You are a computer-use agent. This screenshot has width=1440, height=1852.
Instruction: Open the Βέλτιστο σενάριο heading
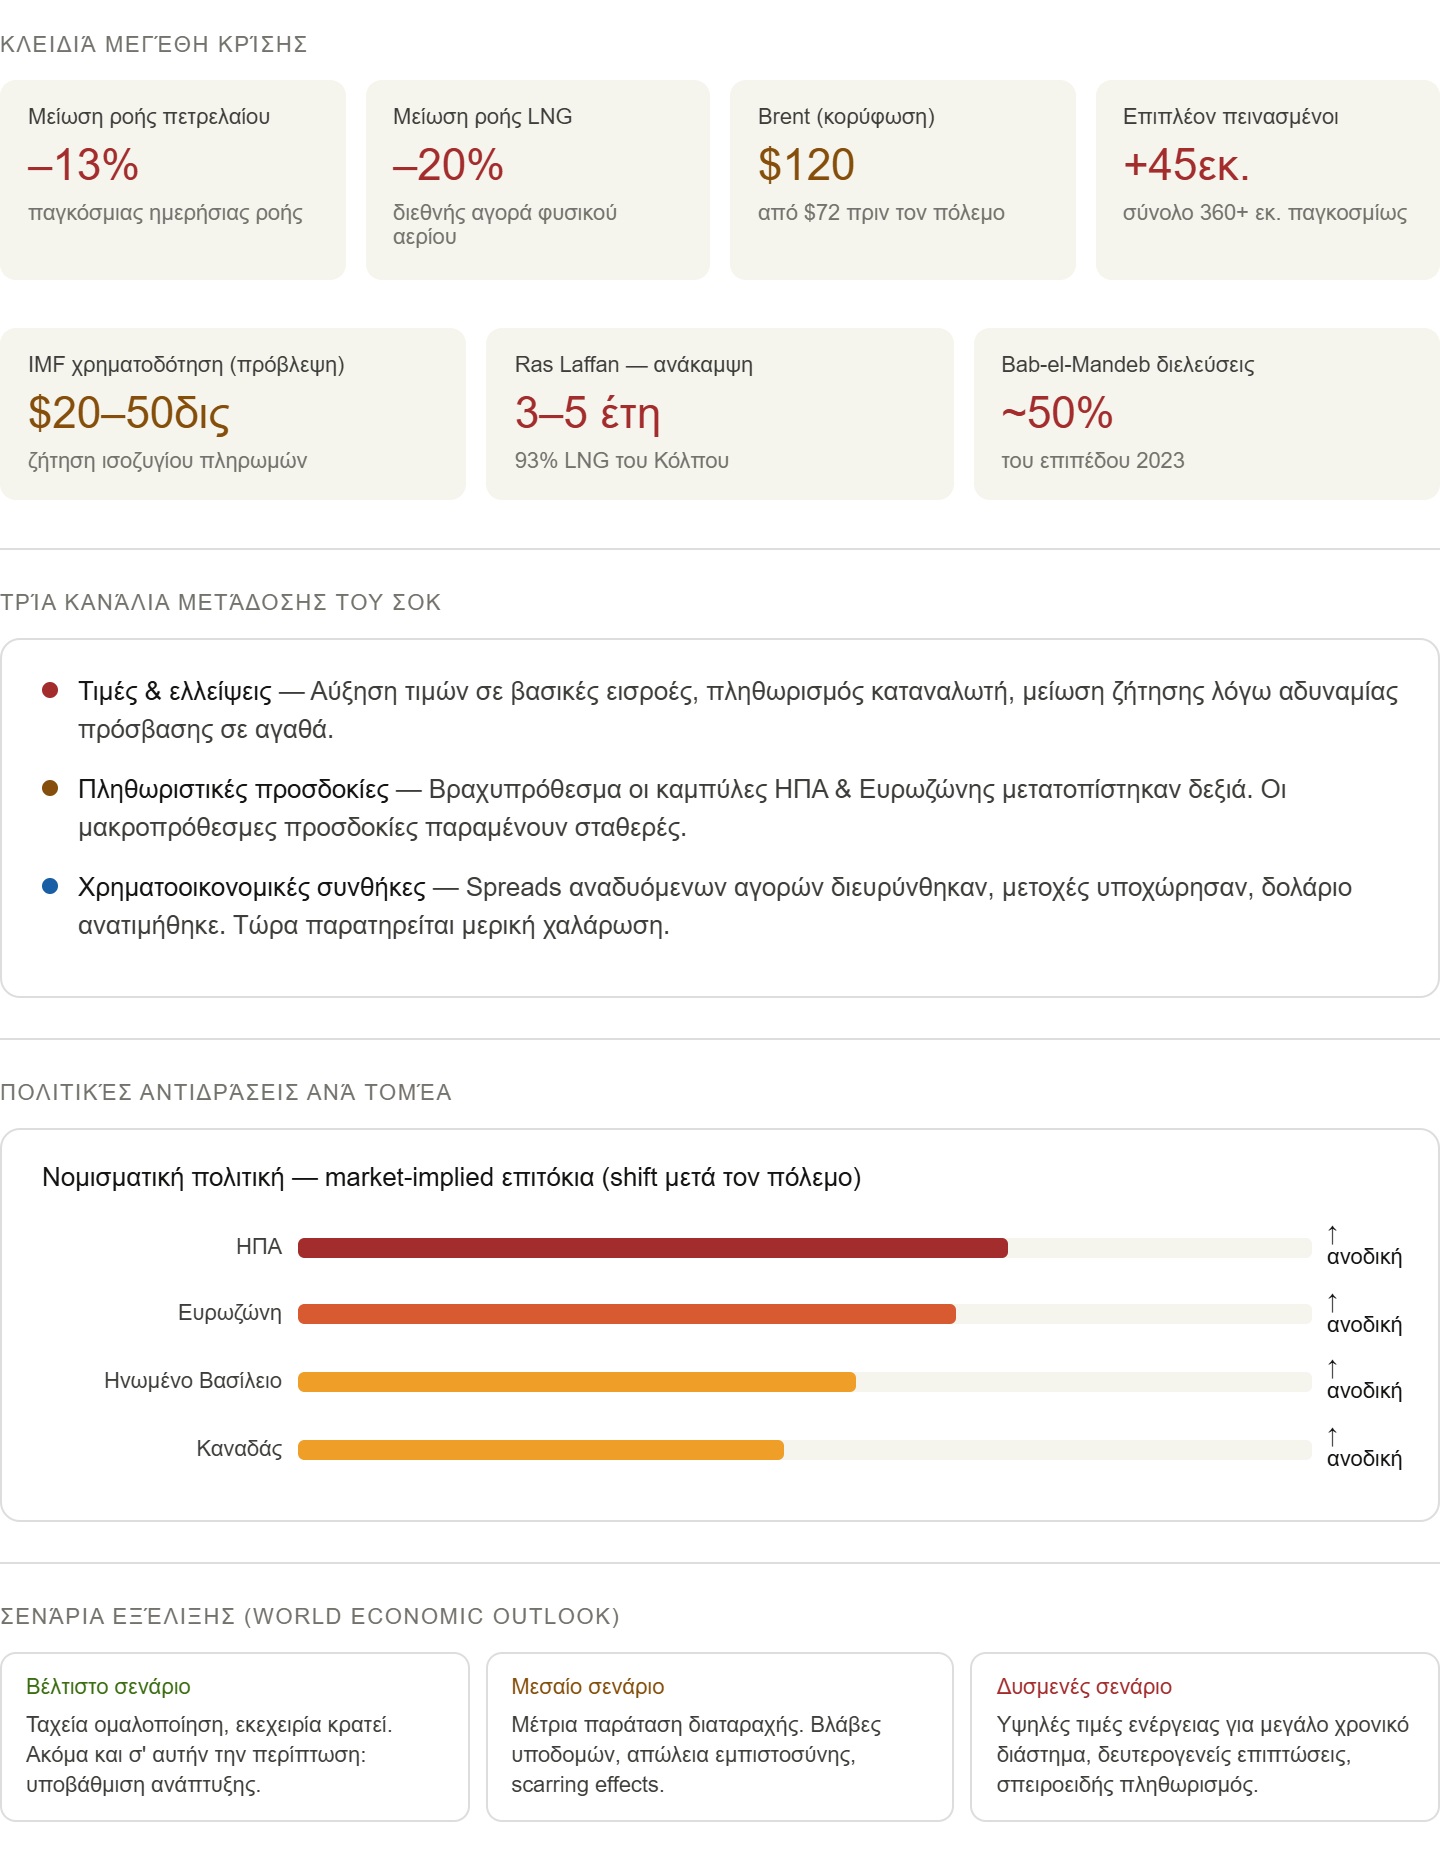(x=108, y=1687)
